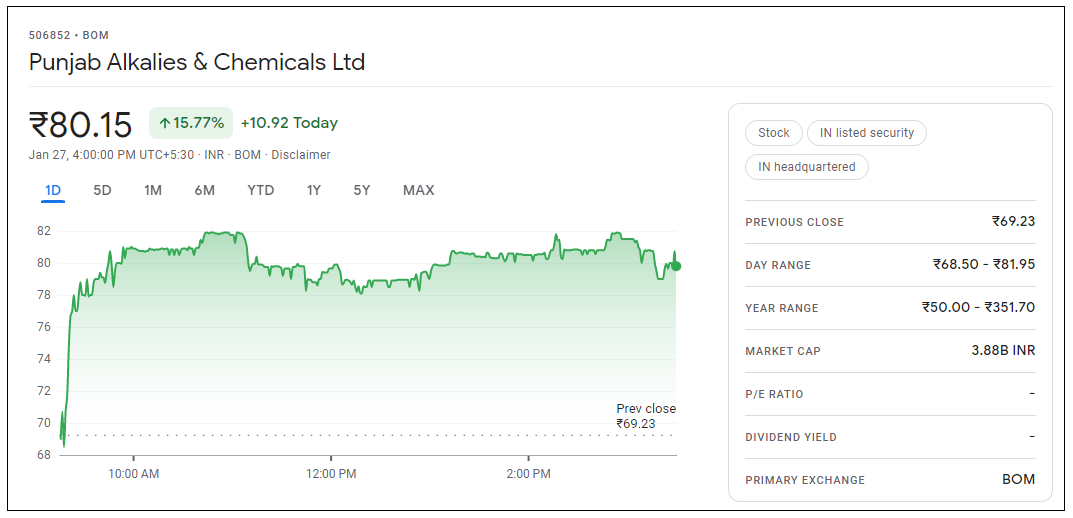
Task: Click the current price ₹80.15
Action: (81, 125)
